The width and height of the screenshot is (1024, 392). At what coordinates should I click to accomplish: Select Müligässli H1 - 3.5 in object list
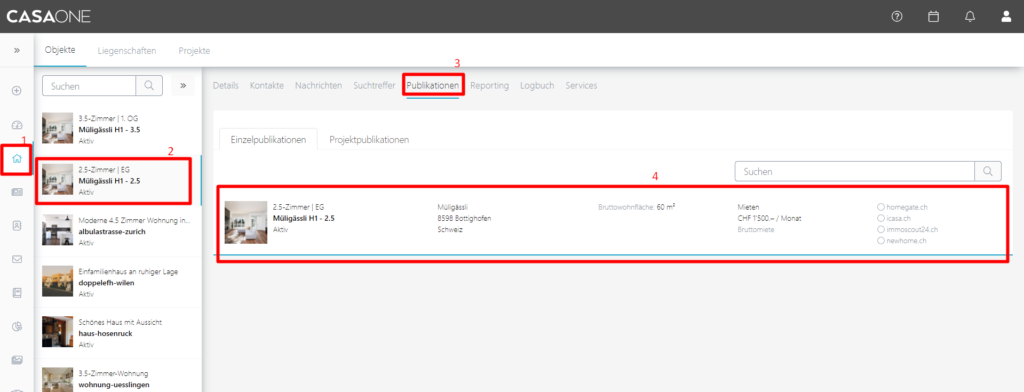(118, 129)
